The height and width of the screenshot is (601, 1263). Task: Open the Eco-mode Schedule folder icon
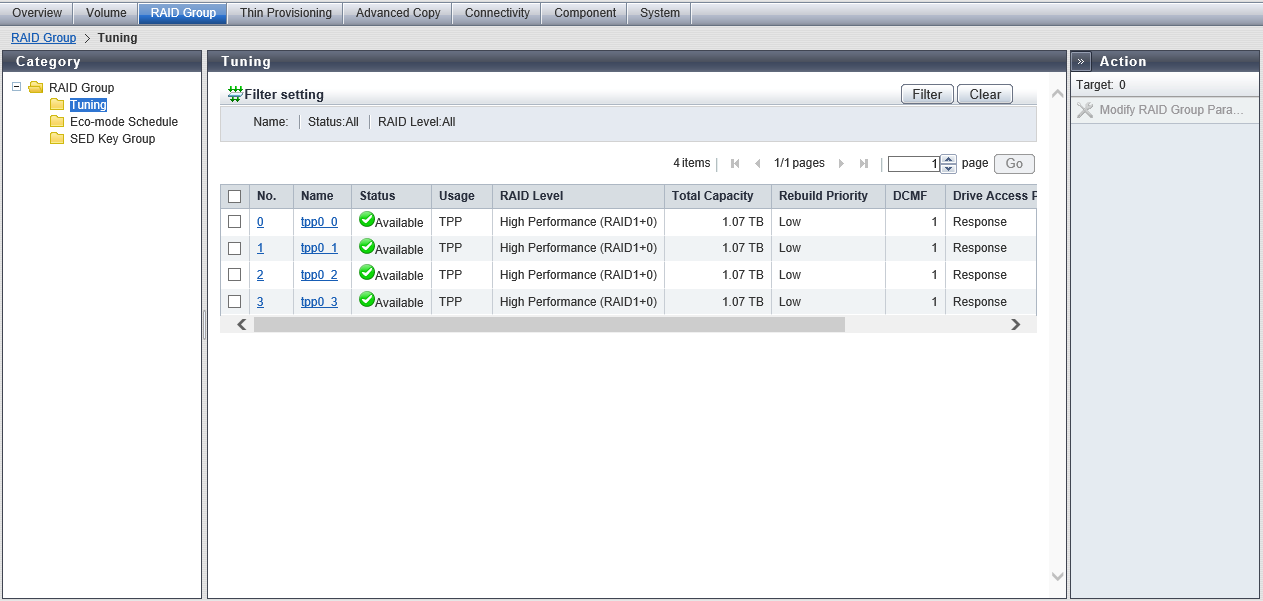(x=57, y=122)
